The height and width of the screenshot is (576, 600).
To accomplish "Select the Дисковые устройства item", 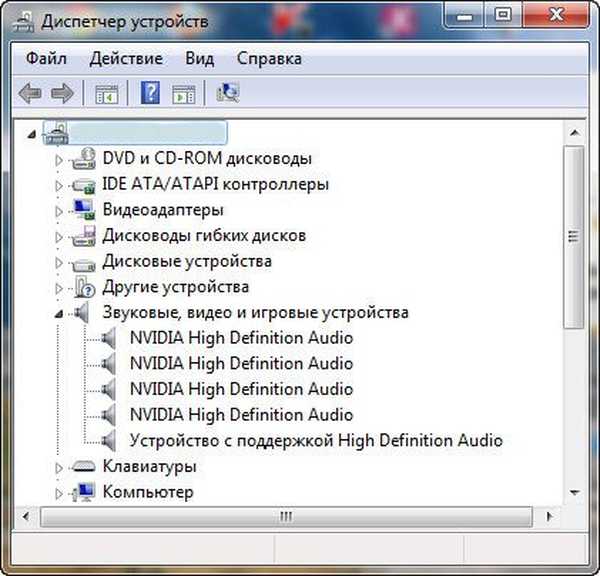I will 187,261.
